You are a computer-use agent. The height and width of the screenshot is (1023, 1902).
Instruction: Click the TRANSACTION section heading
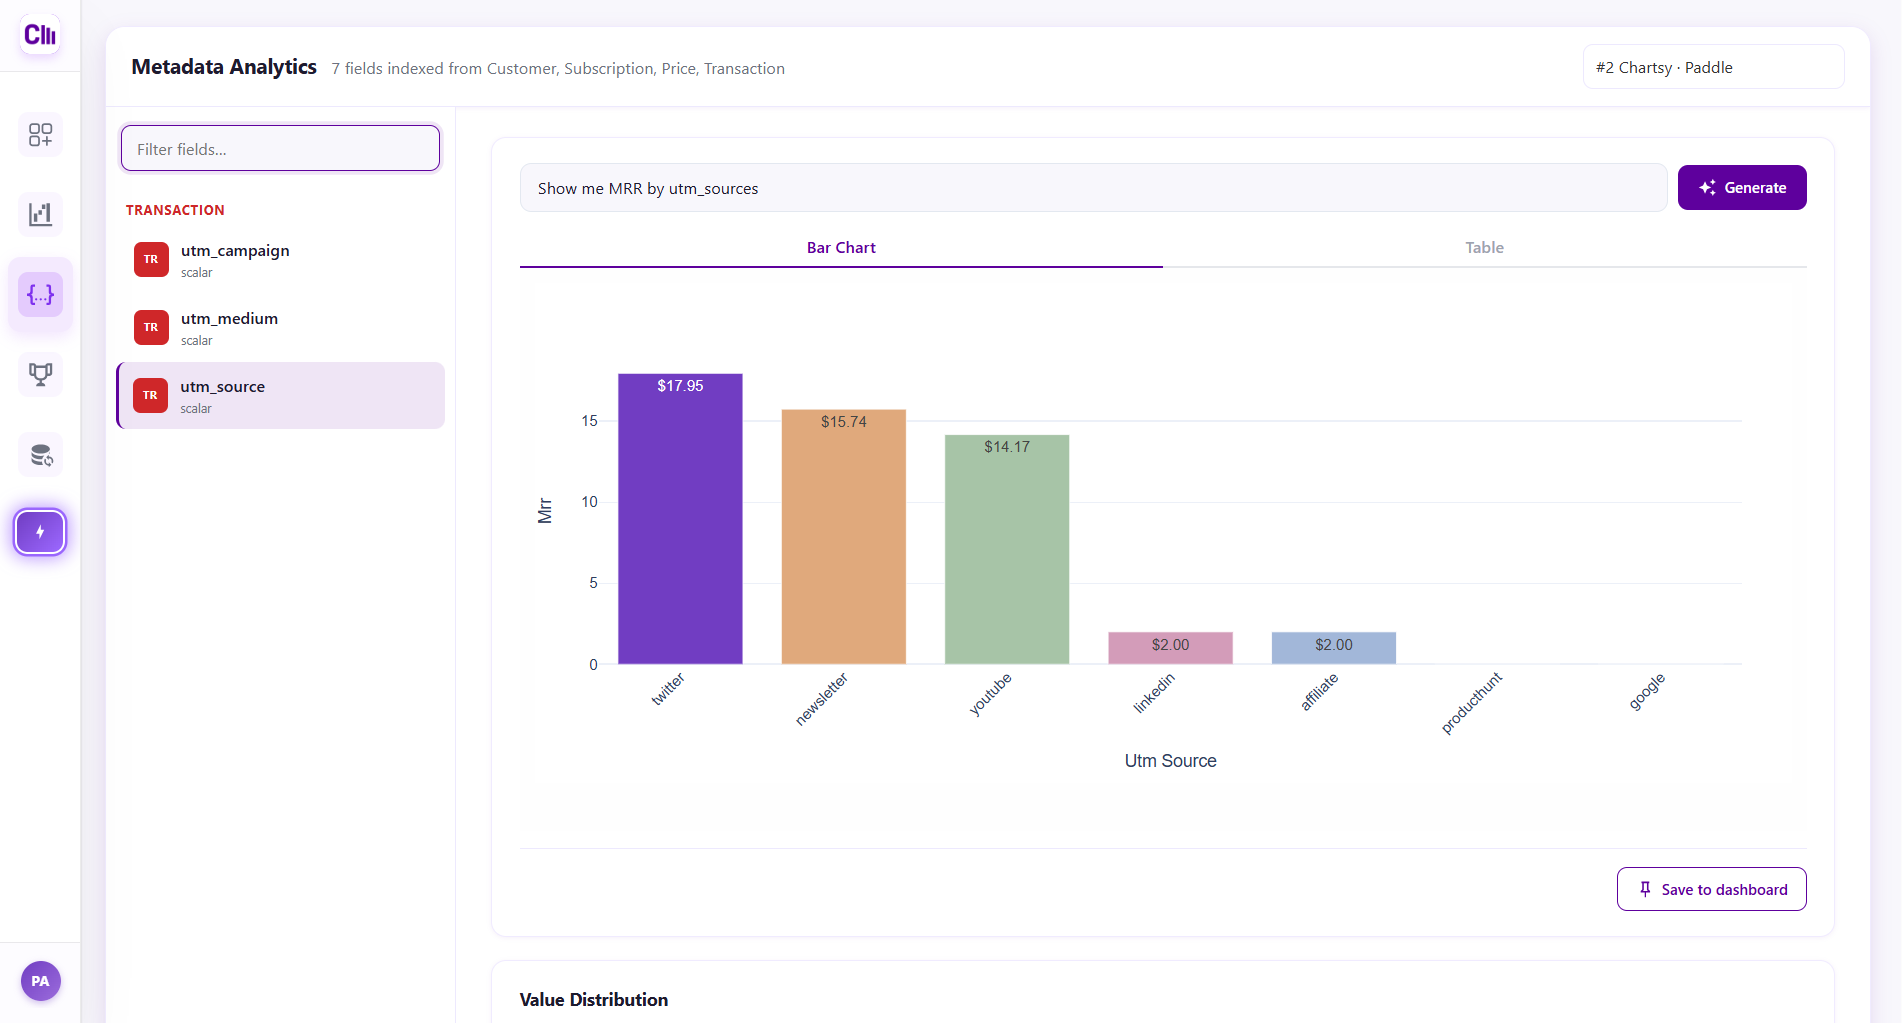click(x=175, y=210)
